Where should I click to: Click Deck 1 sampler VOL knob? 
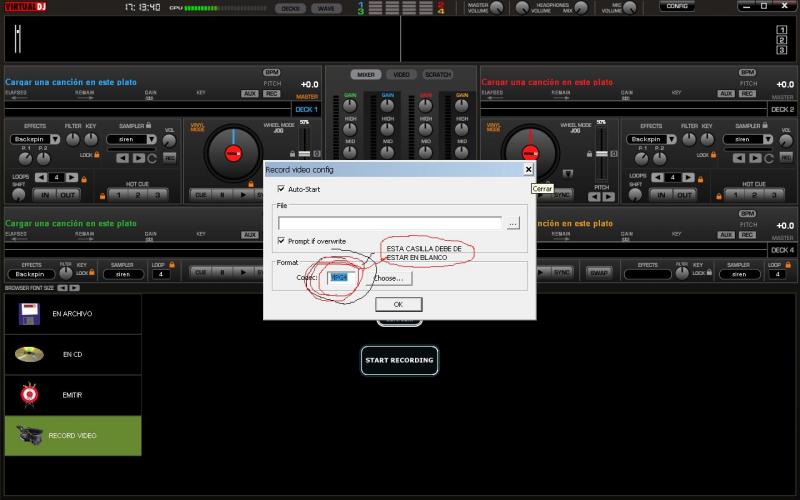(x=169, y=141)
